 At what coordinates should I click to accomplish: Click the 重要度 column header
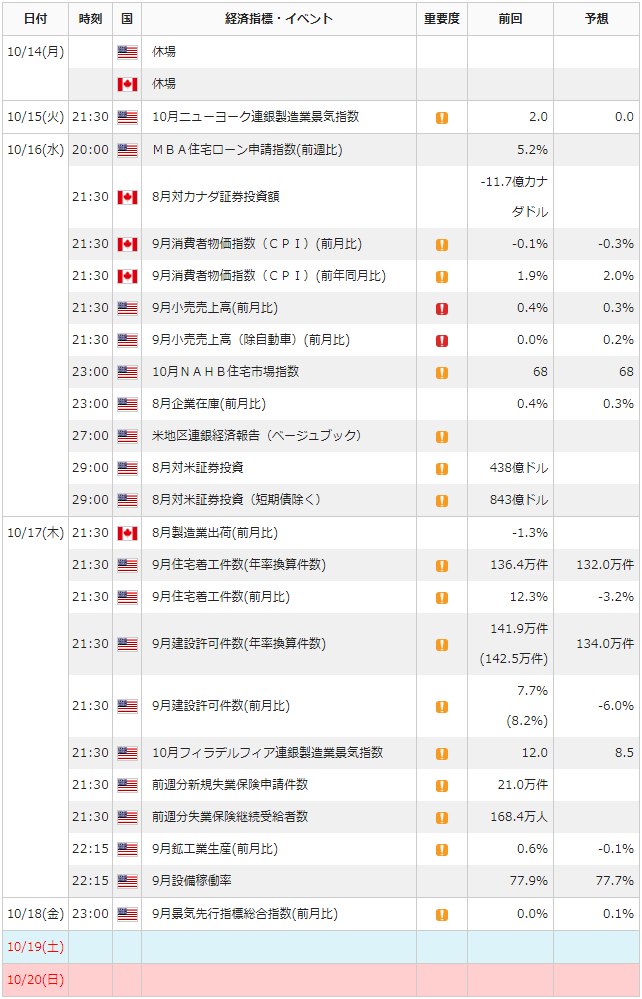(x=442, y=18)
